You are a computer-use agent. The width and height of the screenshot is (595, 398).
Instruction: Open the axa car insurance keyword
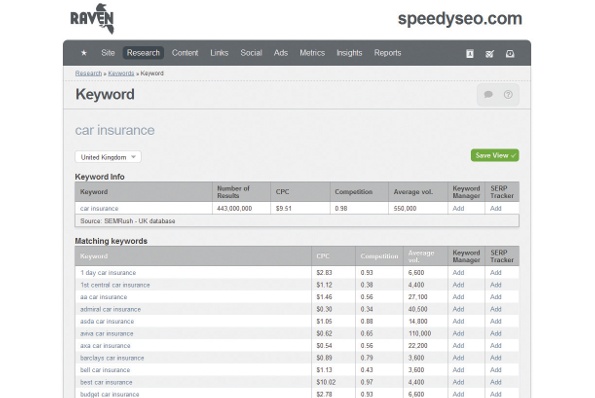pos(105,346)
